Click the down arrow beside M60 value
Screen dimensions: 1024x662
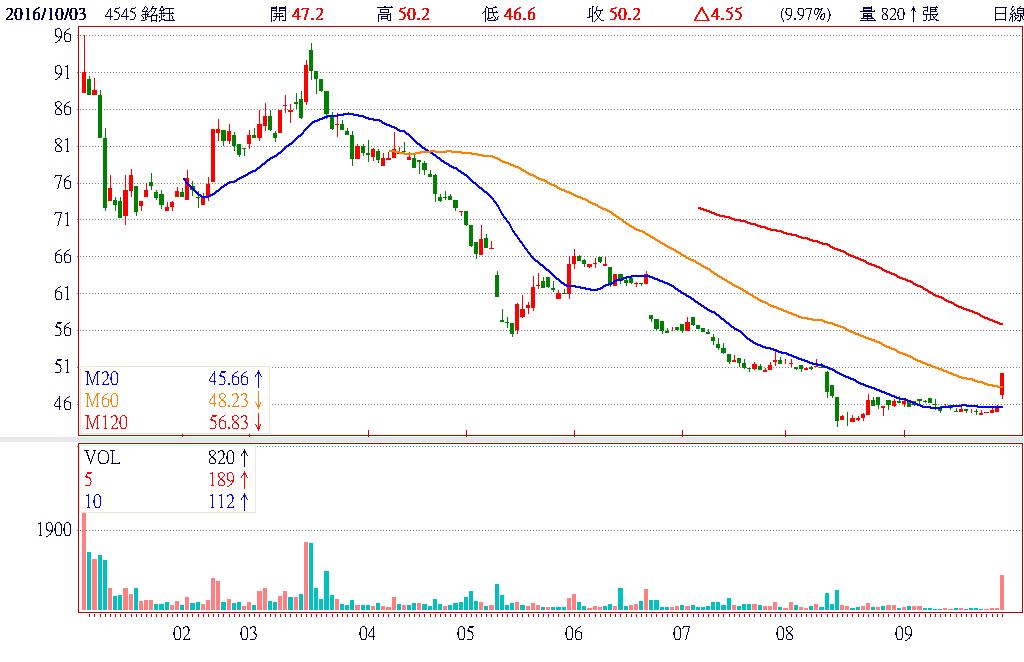point(258,401)
